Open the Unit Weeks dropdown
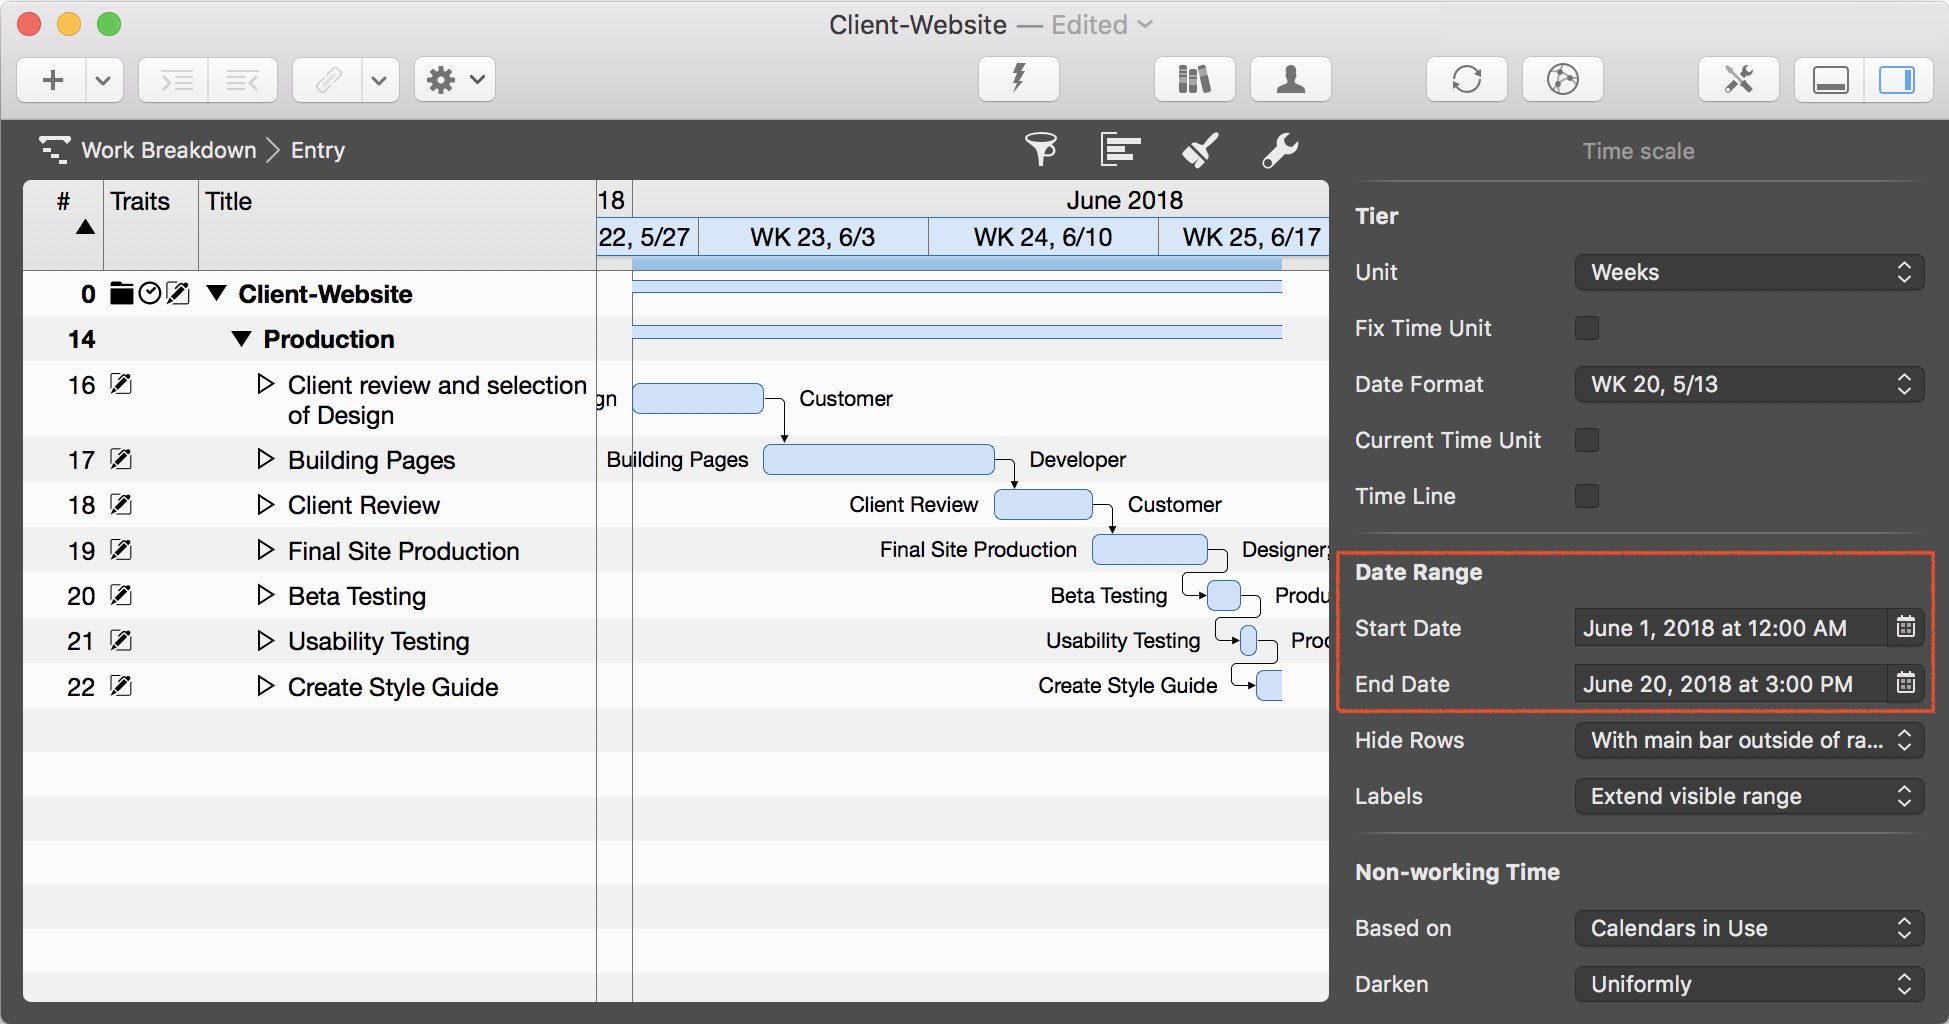 [1749, 272]
